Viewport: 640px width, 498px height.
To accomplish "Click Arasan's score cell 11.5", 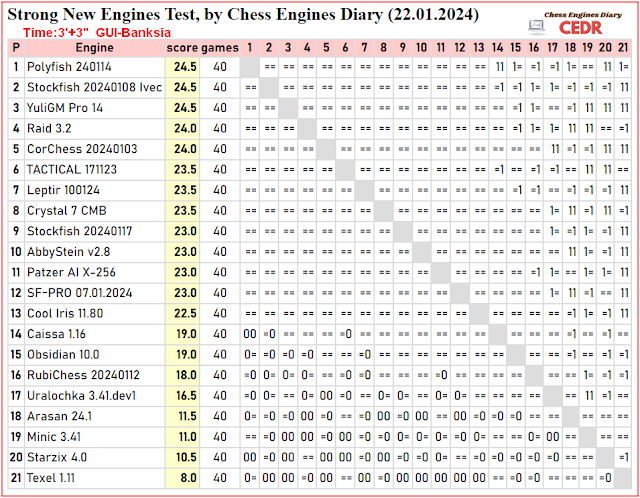I will tap(182, 416).
